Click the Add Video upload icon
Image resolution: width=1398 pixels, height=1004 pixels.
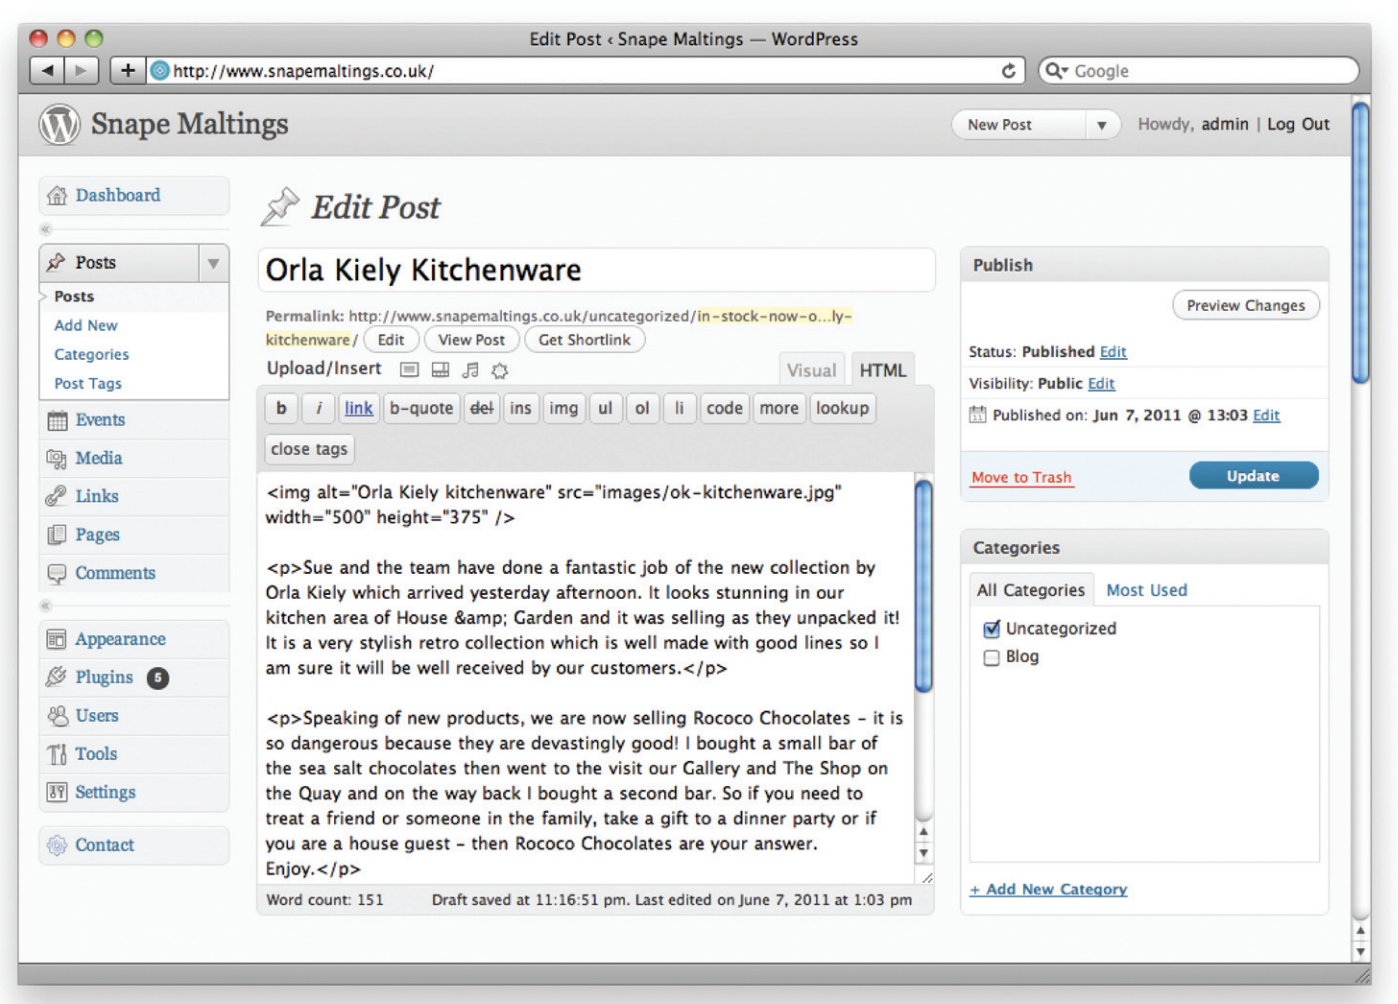(440, 370)
